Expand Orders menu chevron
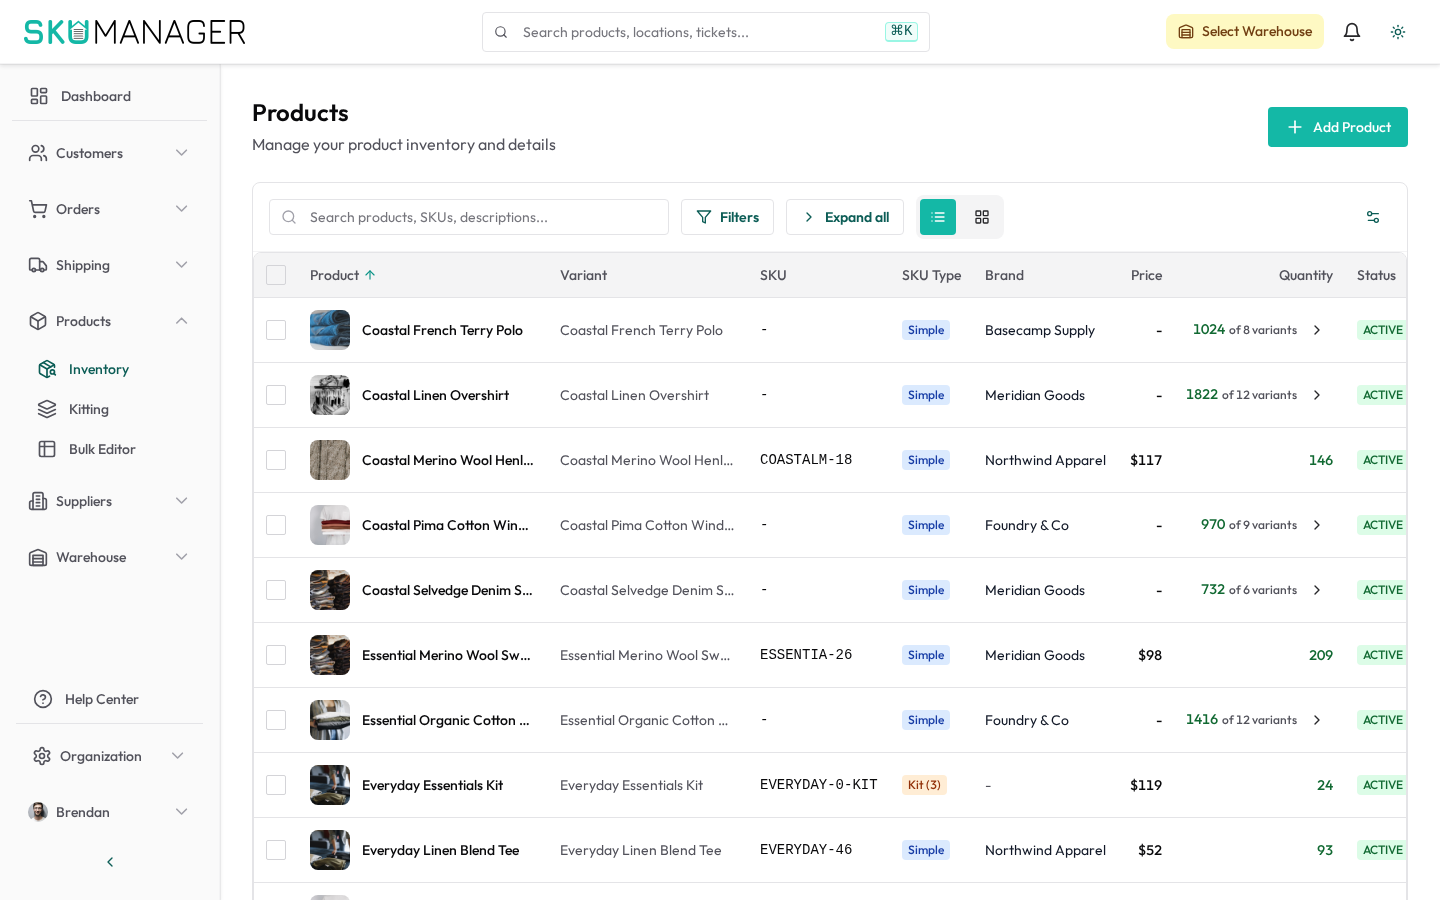Viewport: 1440px width, 900px height. pos(182,209)
